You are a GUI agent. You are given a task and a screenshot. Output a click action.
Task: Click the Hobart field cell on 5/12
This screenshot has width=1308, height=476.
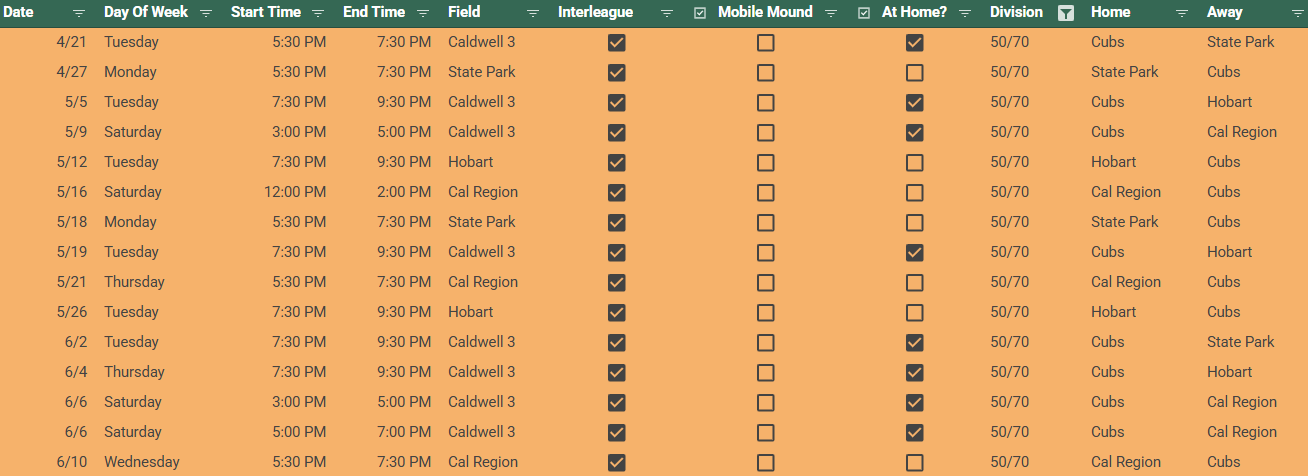tap(470, 162)
